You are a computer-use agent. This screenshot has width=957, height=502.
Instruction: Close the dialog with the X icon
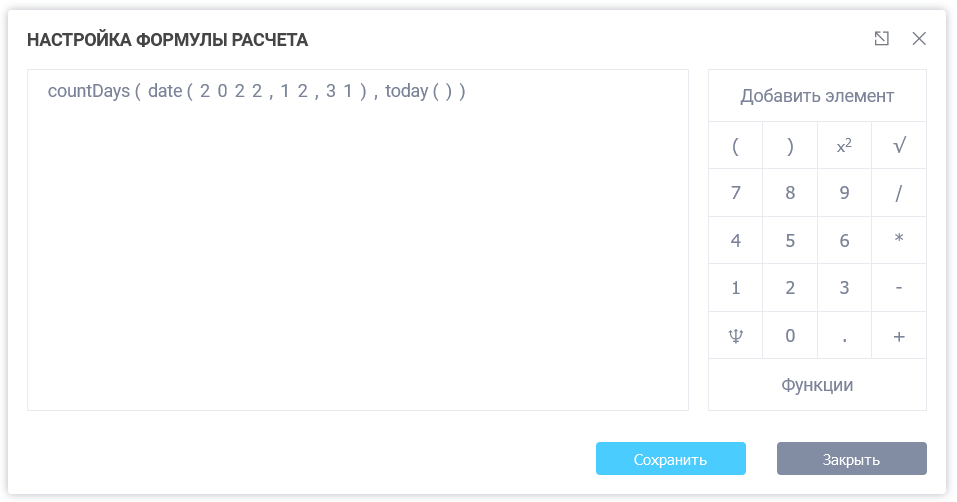(919, 39)
